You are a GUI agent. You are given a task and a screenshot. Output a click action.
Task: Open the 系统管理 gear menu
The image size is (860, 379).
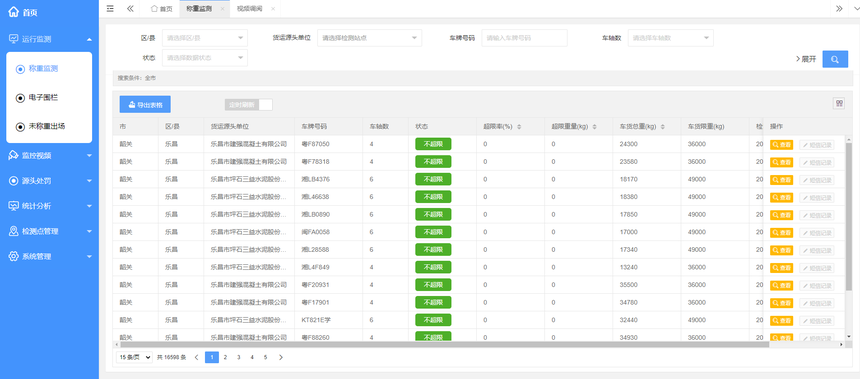tap(14, 256)
